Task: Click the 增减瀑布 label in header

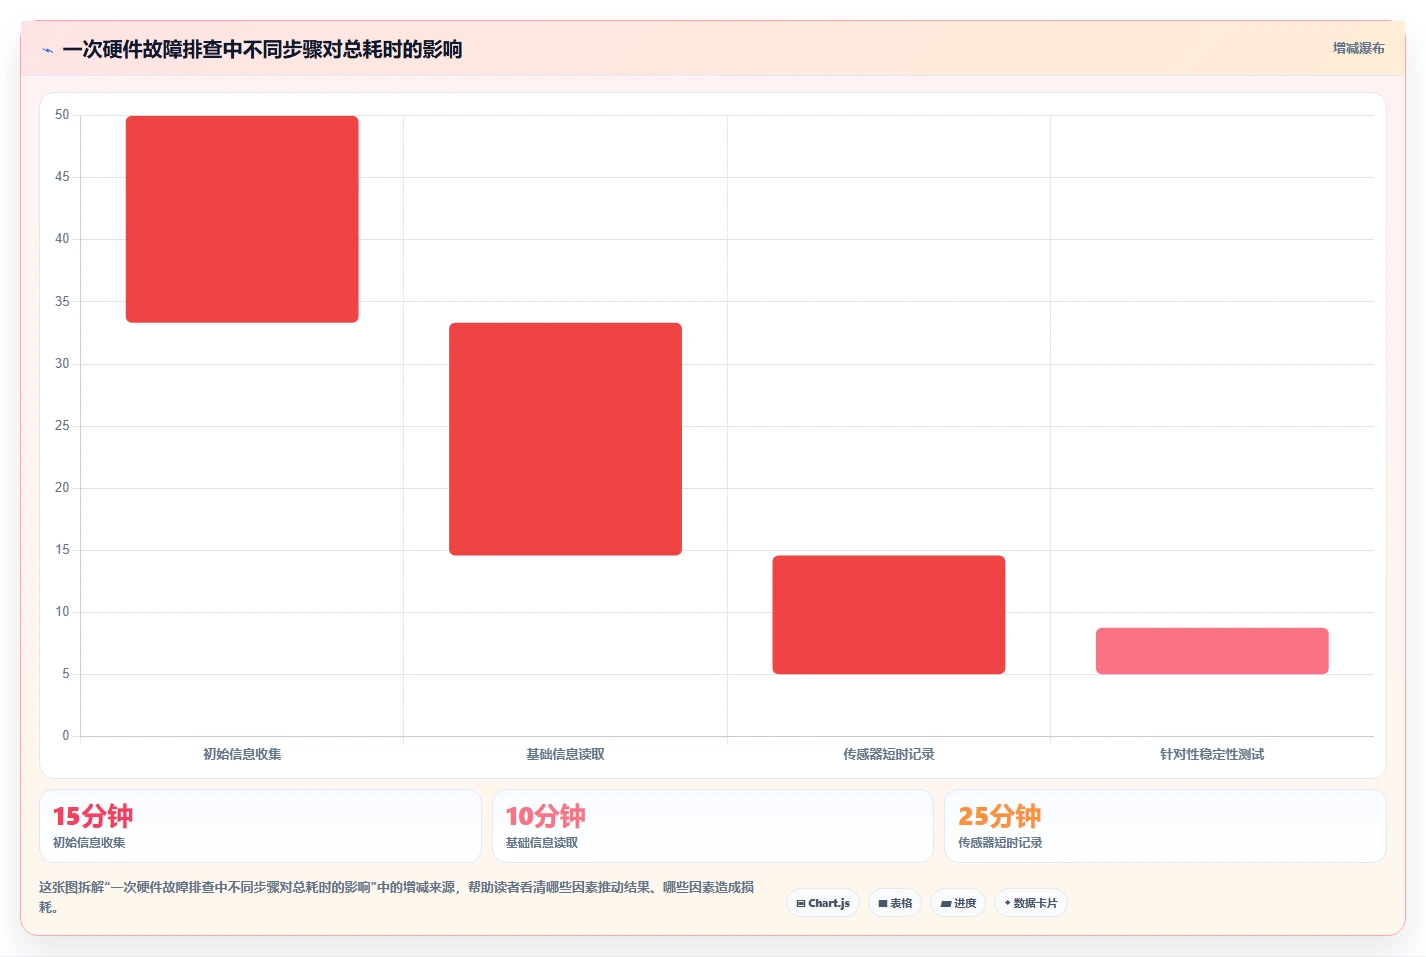Action: click(x=1358, y=48)
